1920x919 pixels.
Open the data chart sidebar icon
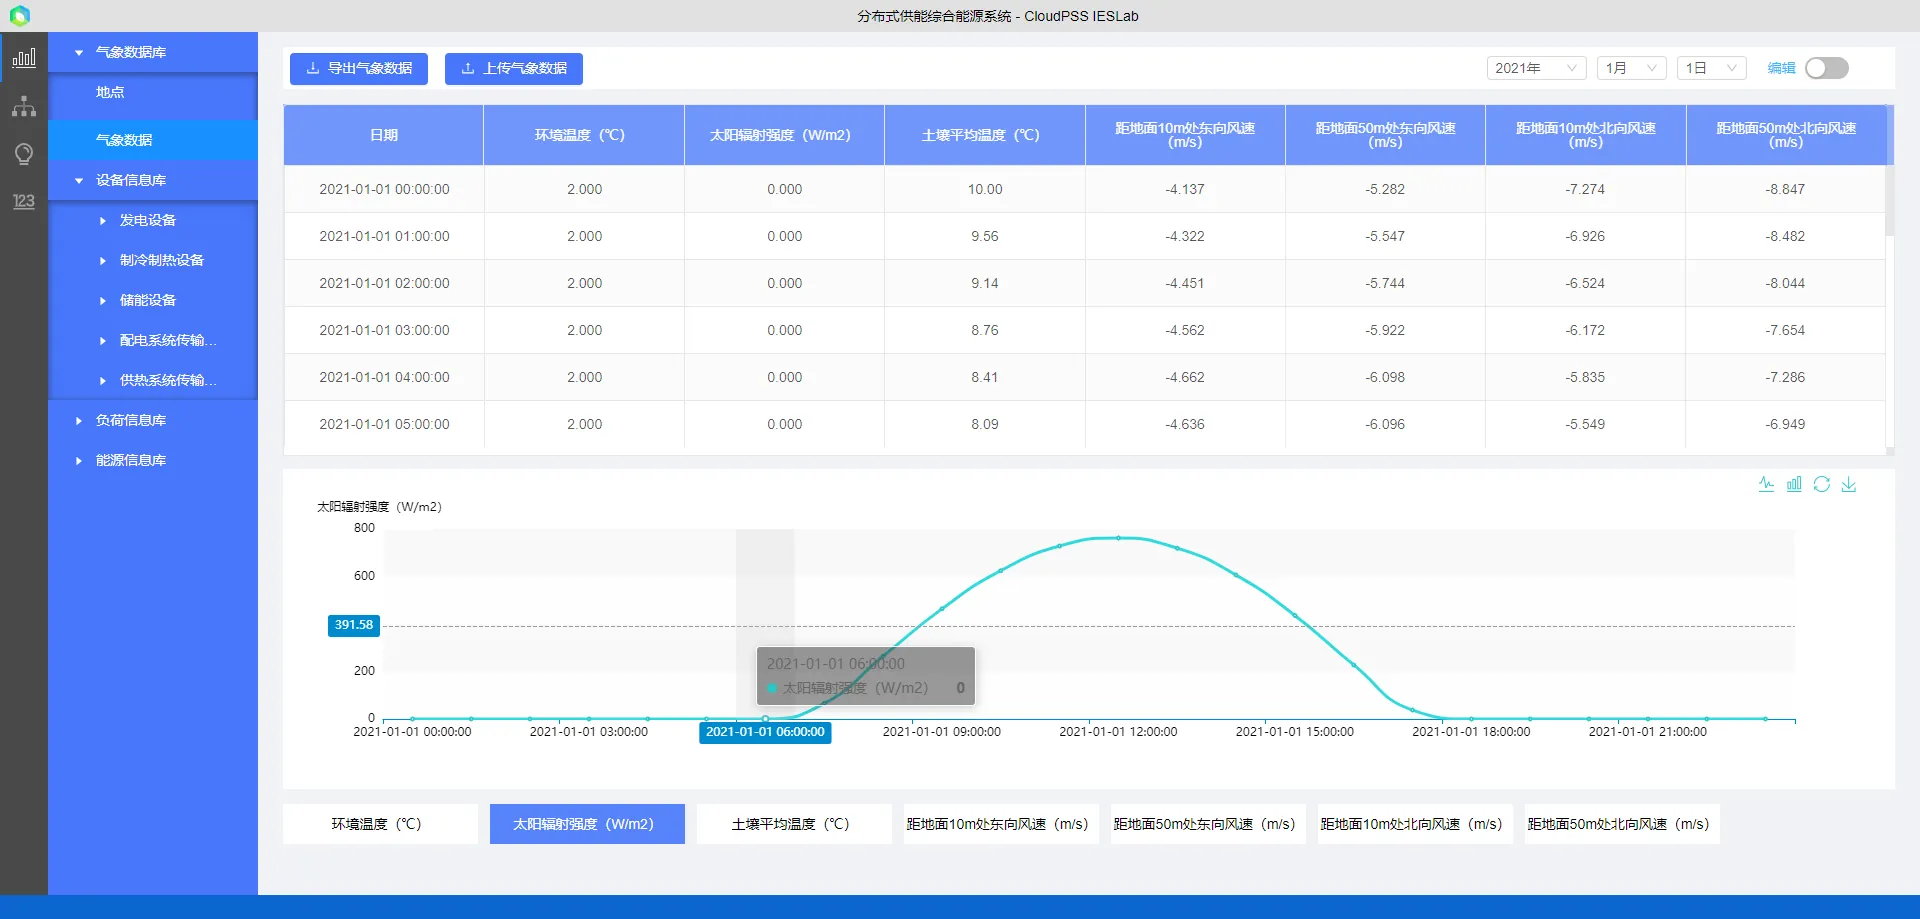pyautogui.click(x=24, y=58)
